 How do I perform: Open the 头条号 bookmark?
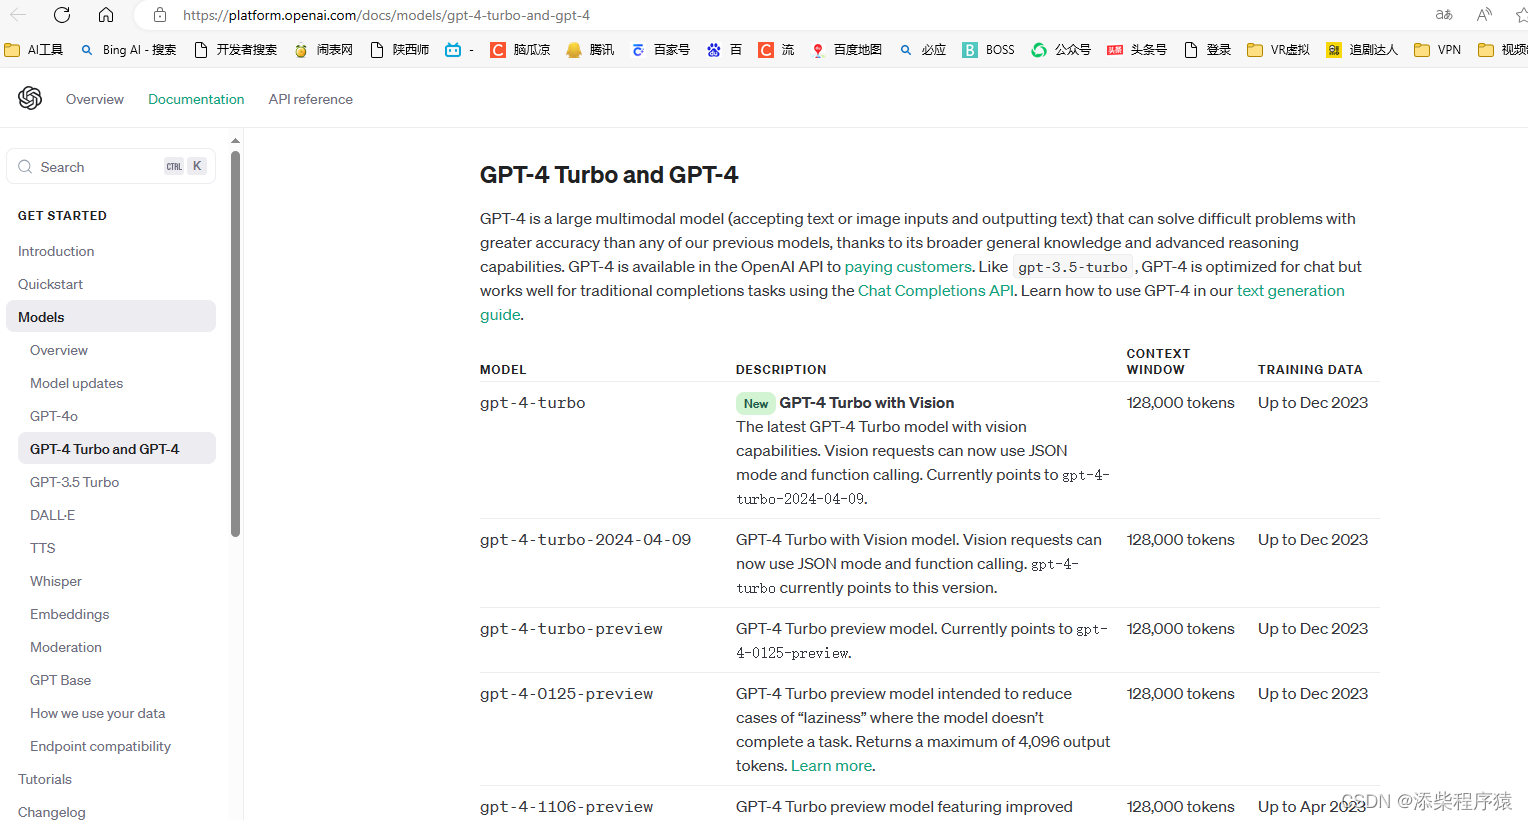pyautogui.click(x=1137, y=50)
